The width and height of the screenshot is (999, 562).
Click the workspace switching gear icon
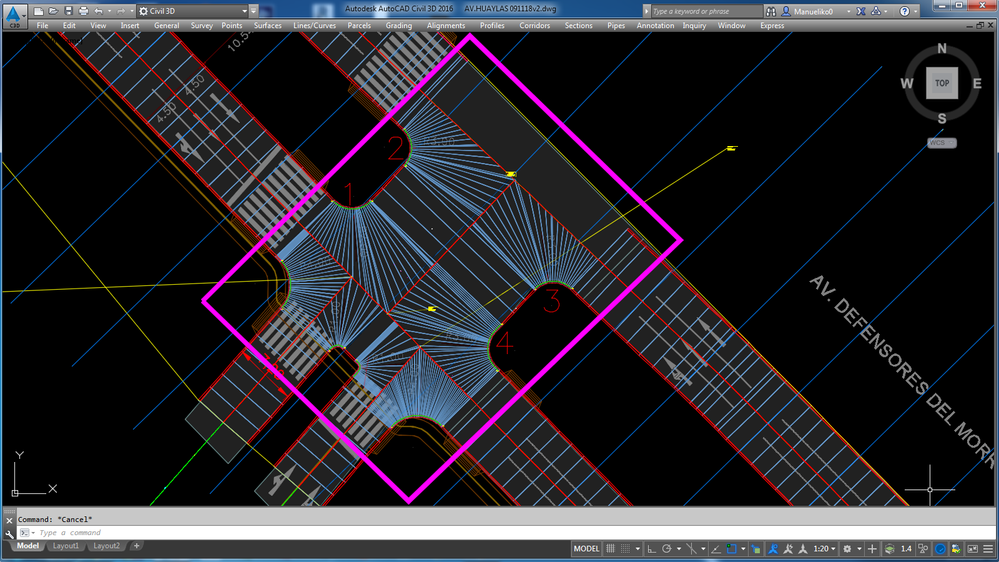click(847, 549)
